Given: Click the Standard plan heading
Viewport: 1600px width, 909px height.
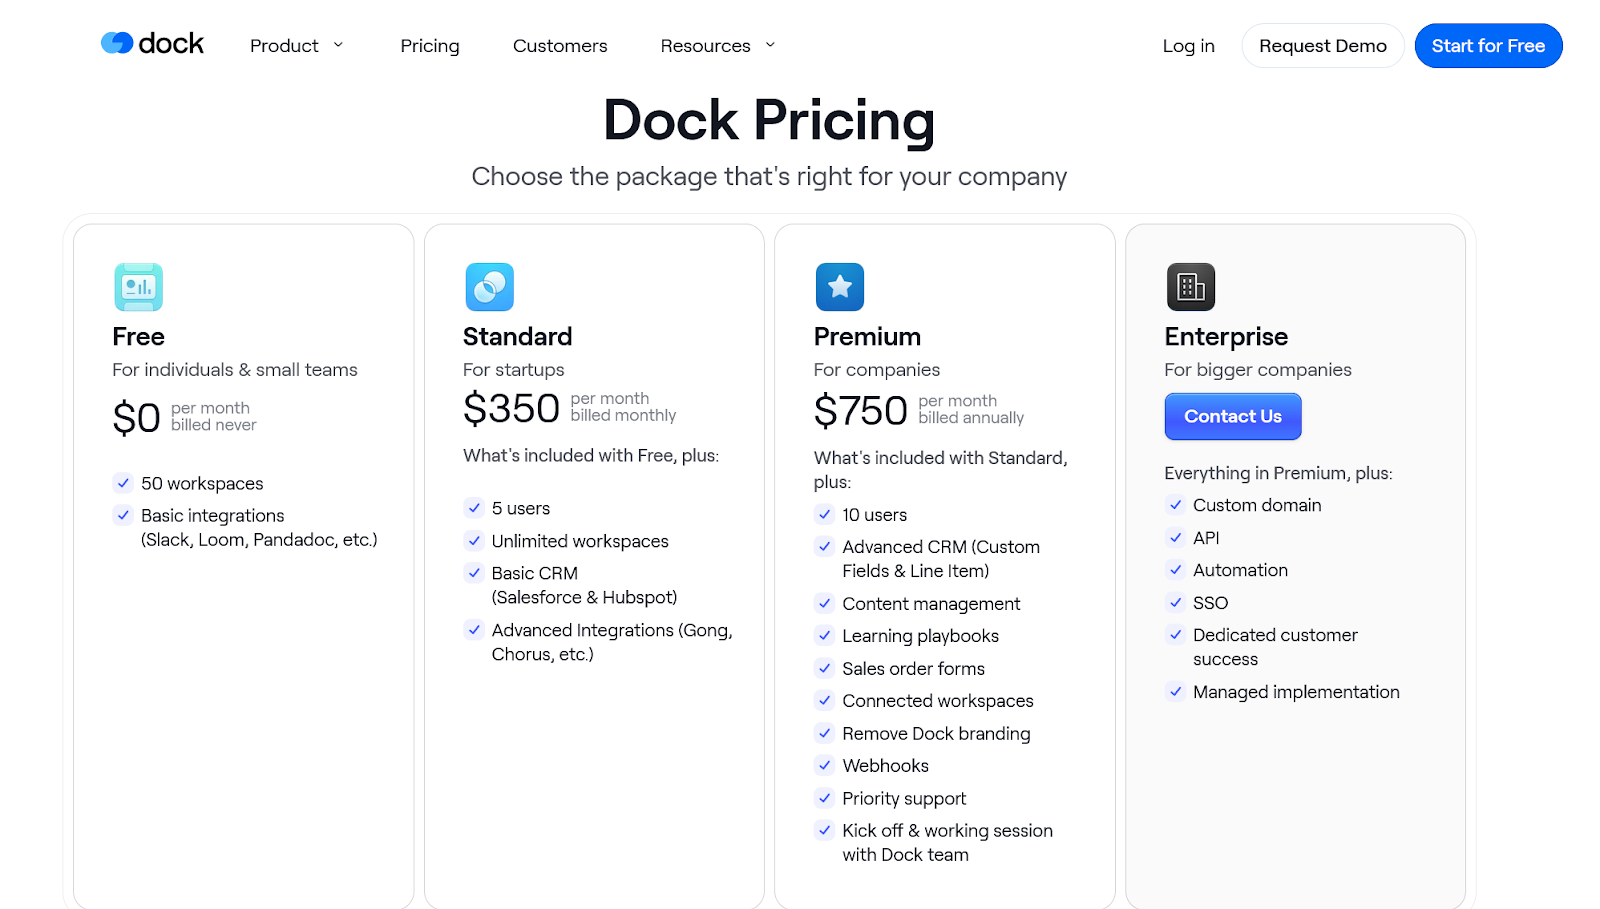Looking at the screenshot, I should 517,337.
